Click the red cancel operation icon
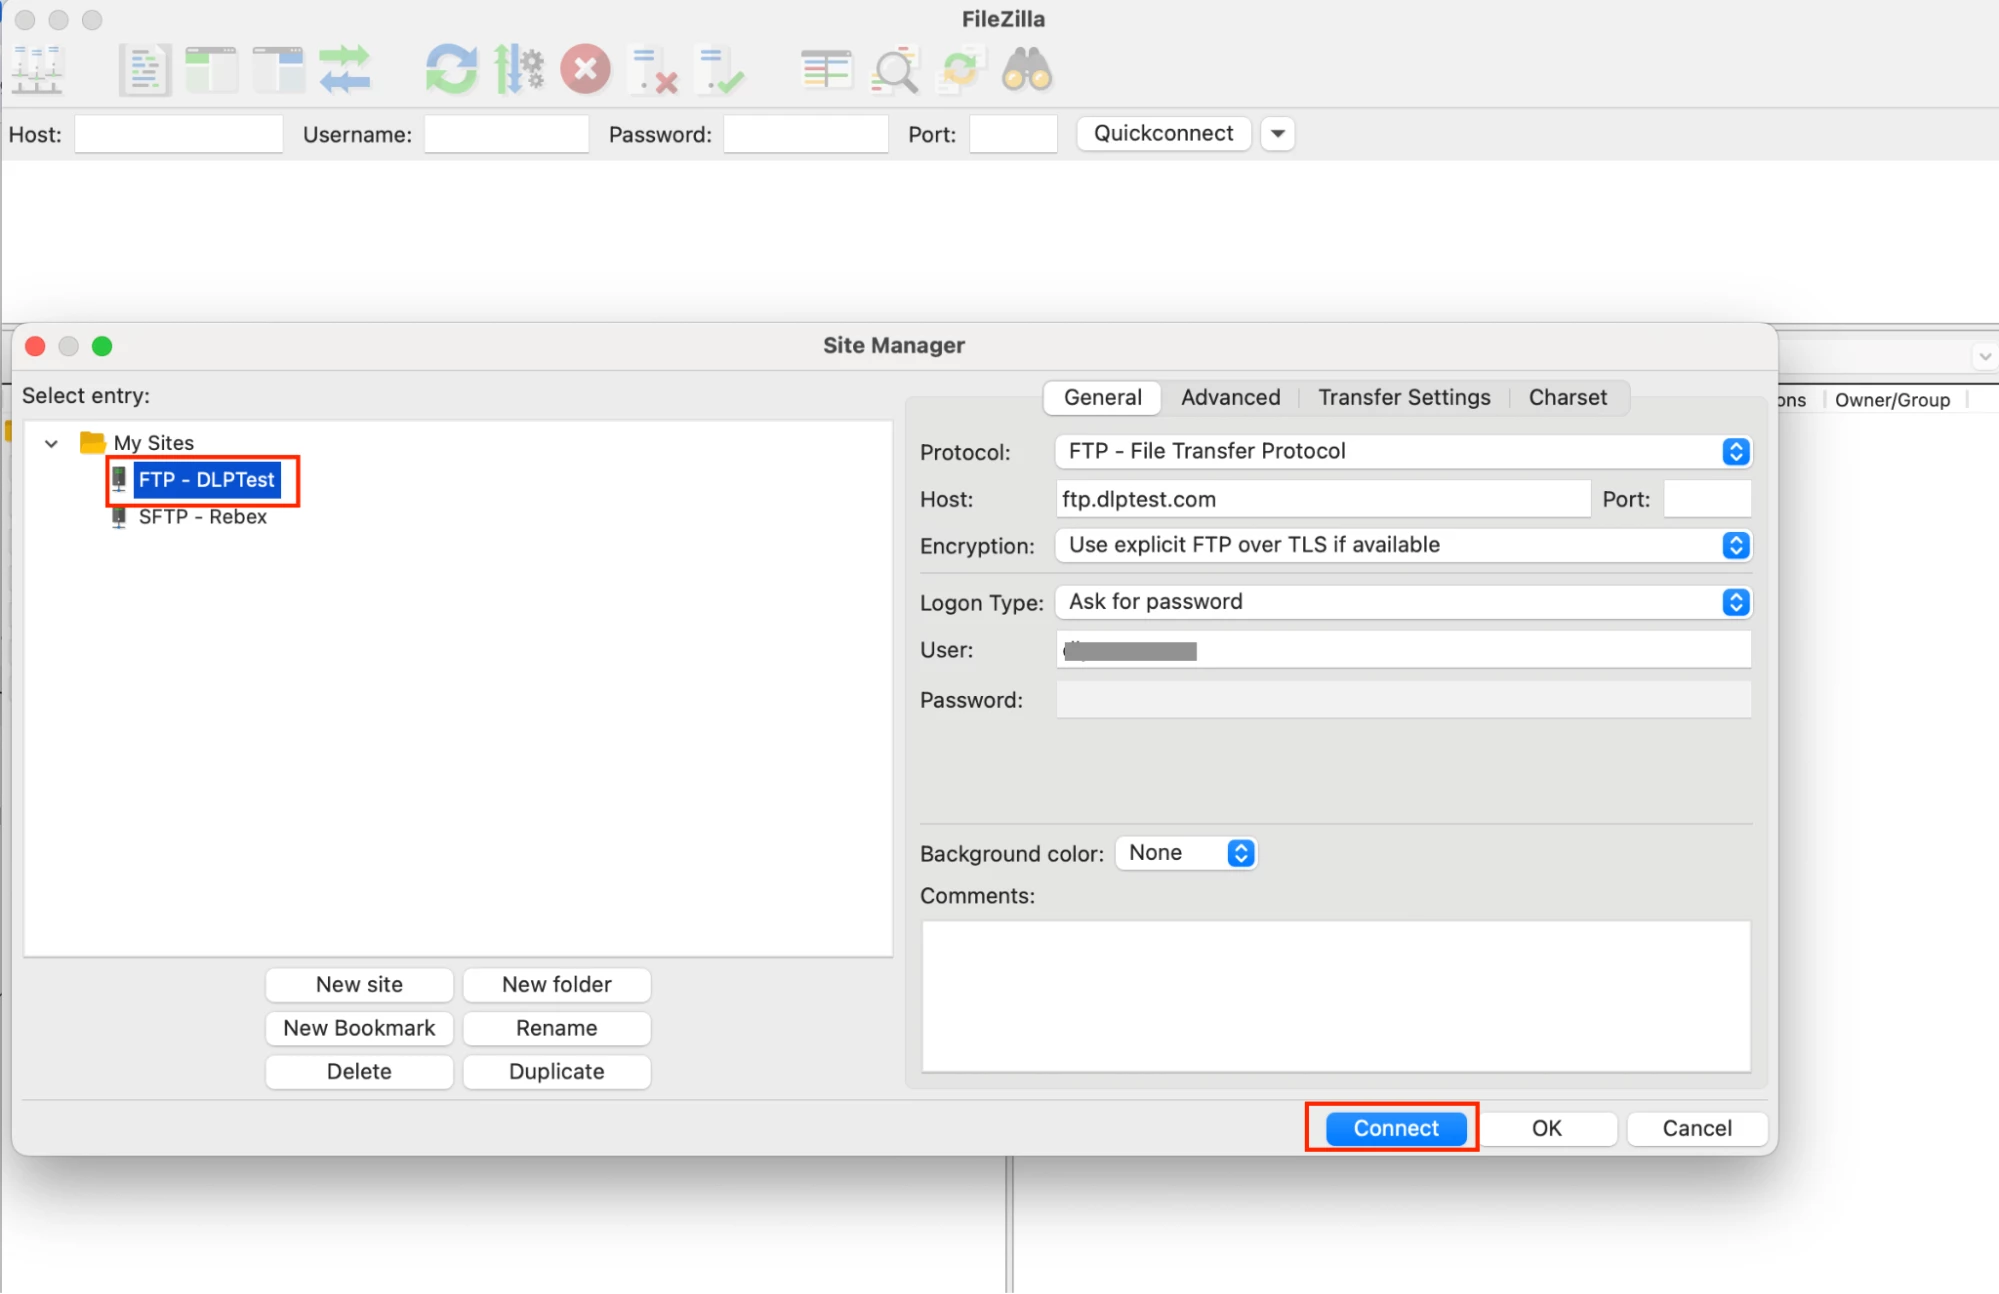Image resolution: width=1999 pixels, height=1294 pixels. [585, 70]
